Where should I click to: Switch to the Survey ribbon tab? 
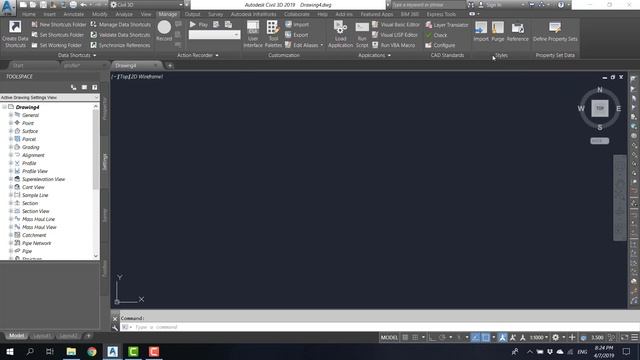coord(216,14)
